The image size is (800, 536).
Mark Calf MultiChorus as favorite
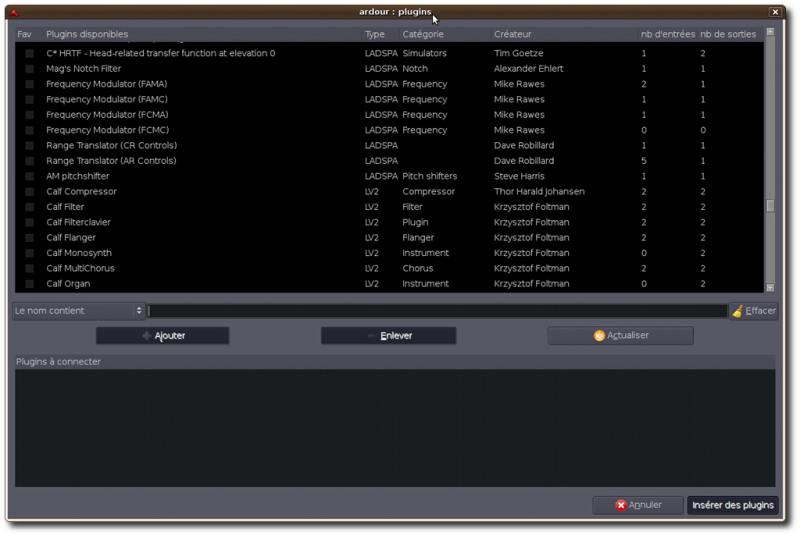pyautogui.click(x=30, y=268)
